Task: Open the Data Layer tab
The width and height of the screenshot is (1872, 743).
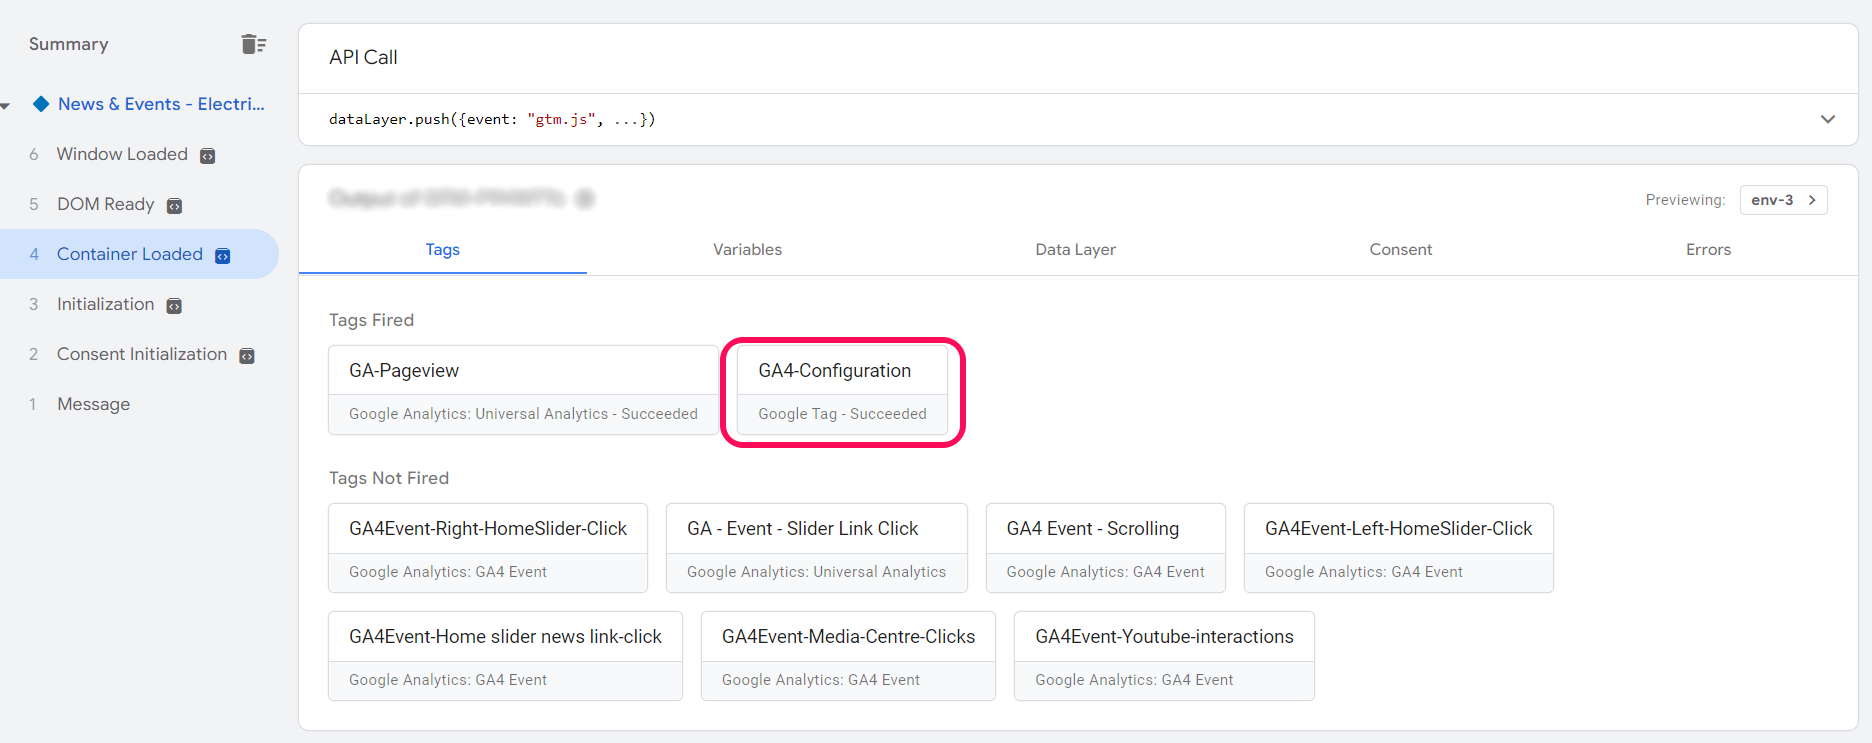Action: point(1075,250)
